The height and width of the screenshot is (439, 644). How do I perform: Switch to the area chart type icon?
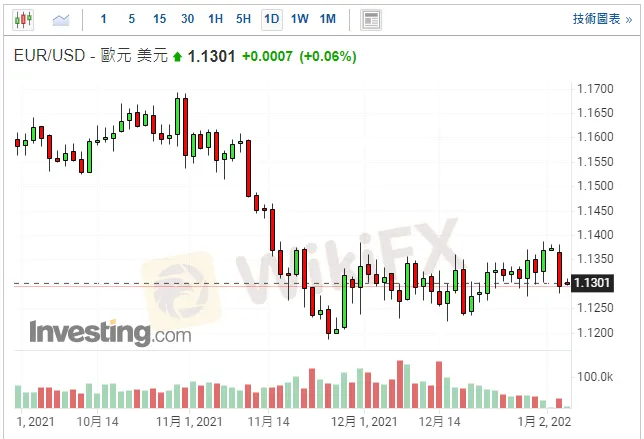[62, 19]
